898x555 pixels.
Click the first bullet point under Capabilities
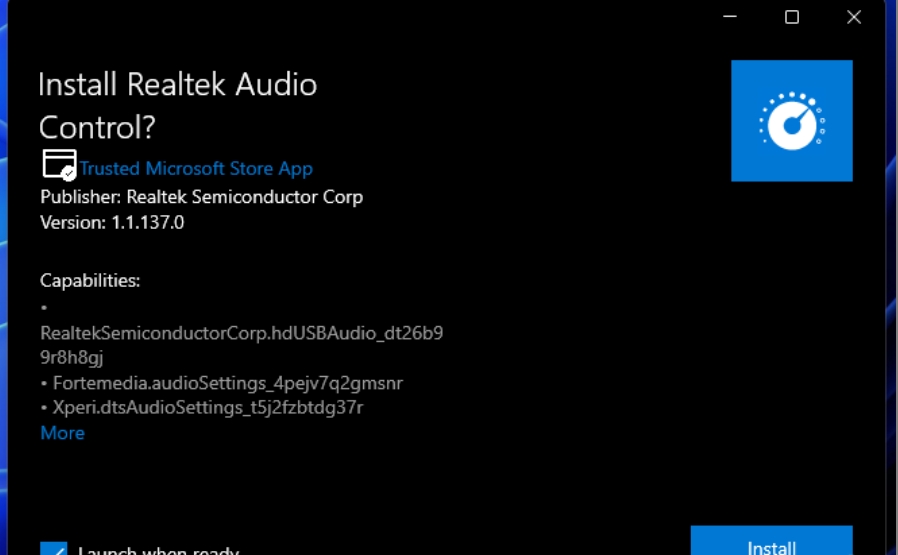coord(45,307)
